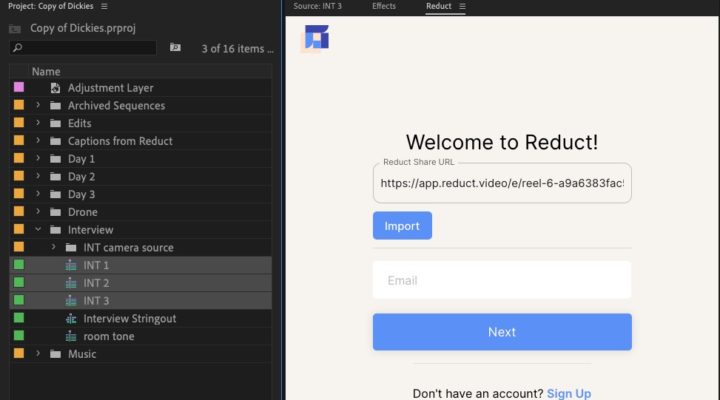Expand the Day 1 bin

coord(38,158)
